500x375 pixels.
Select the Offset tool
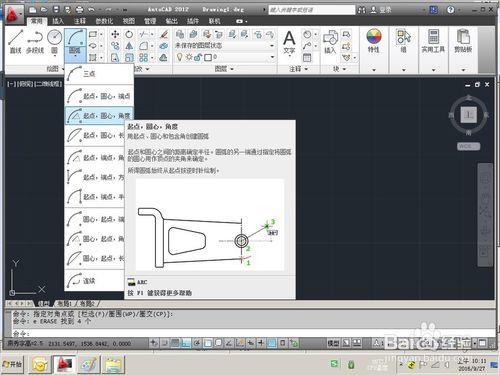163,58
